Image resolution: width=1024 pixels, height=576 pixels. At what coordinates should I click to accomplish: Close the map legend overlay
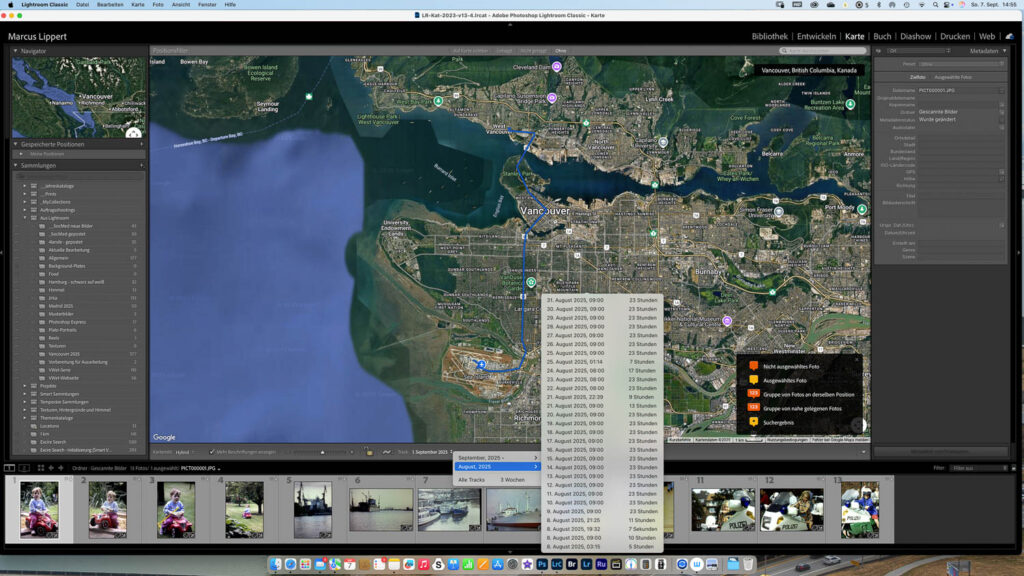point(857,359)
